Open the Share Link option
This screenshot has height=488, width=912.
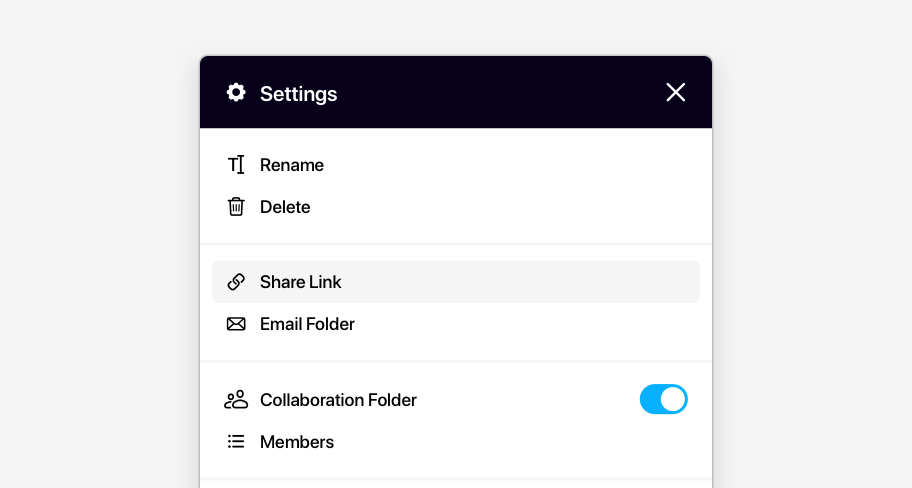(x=300, y=282)
